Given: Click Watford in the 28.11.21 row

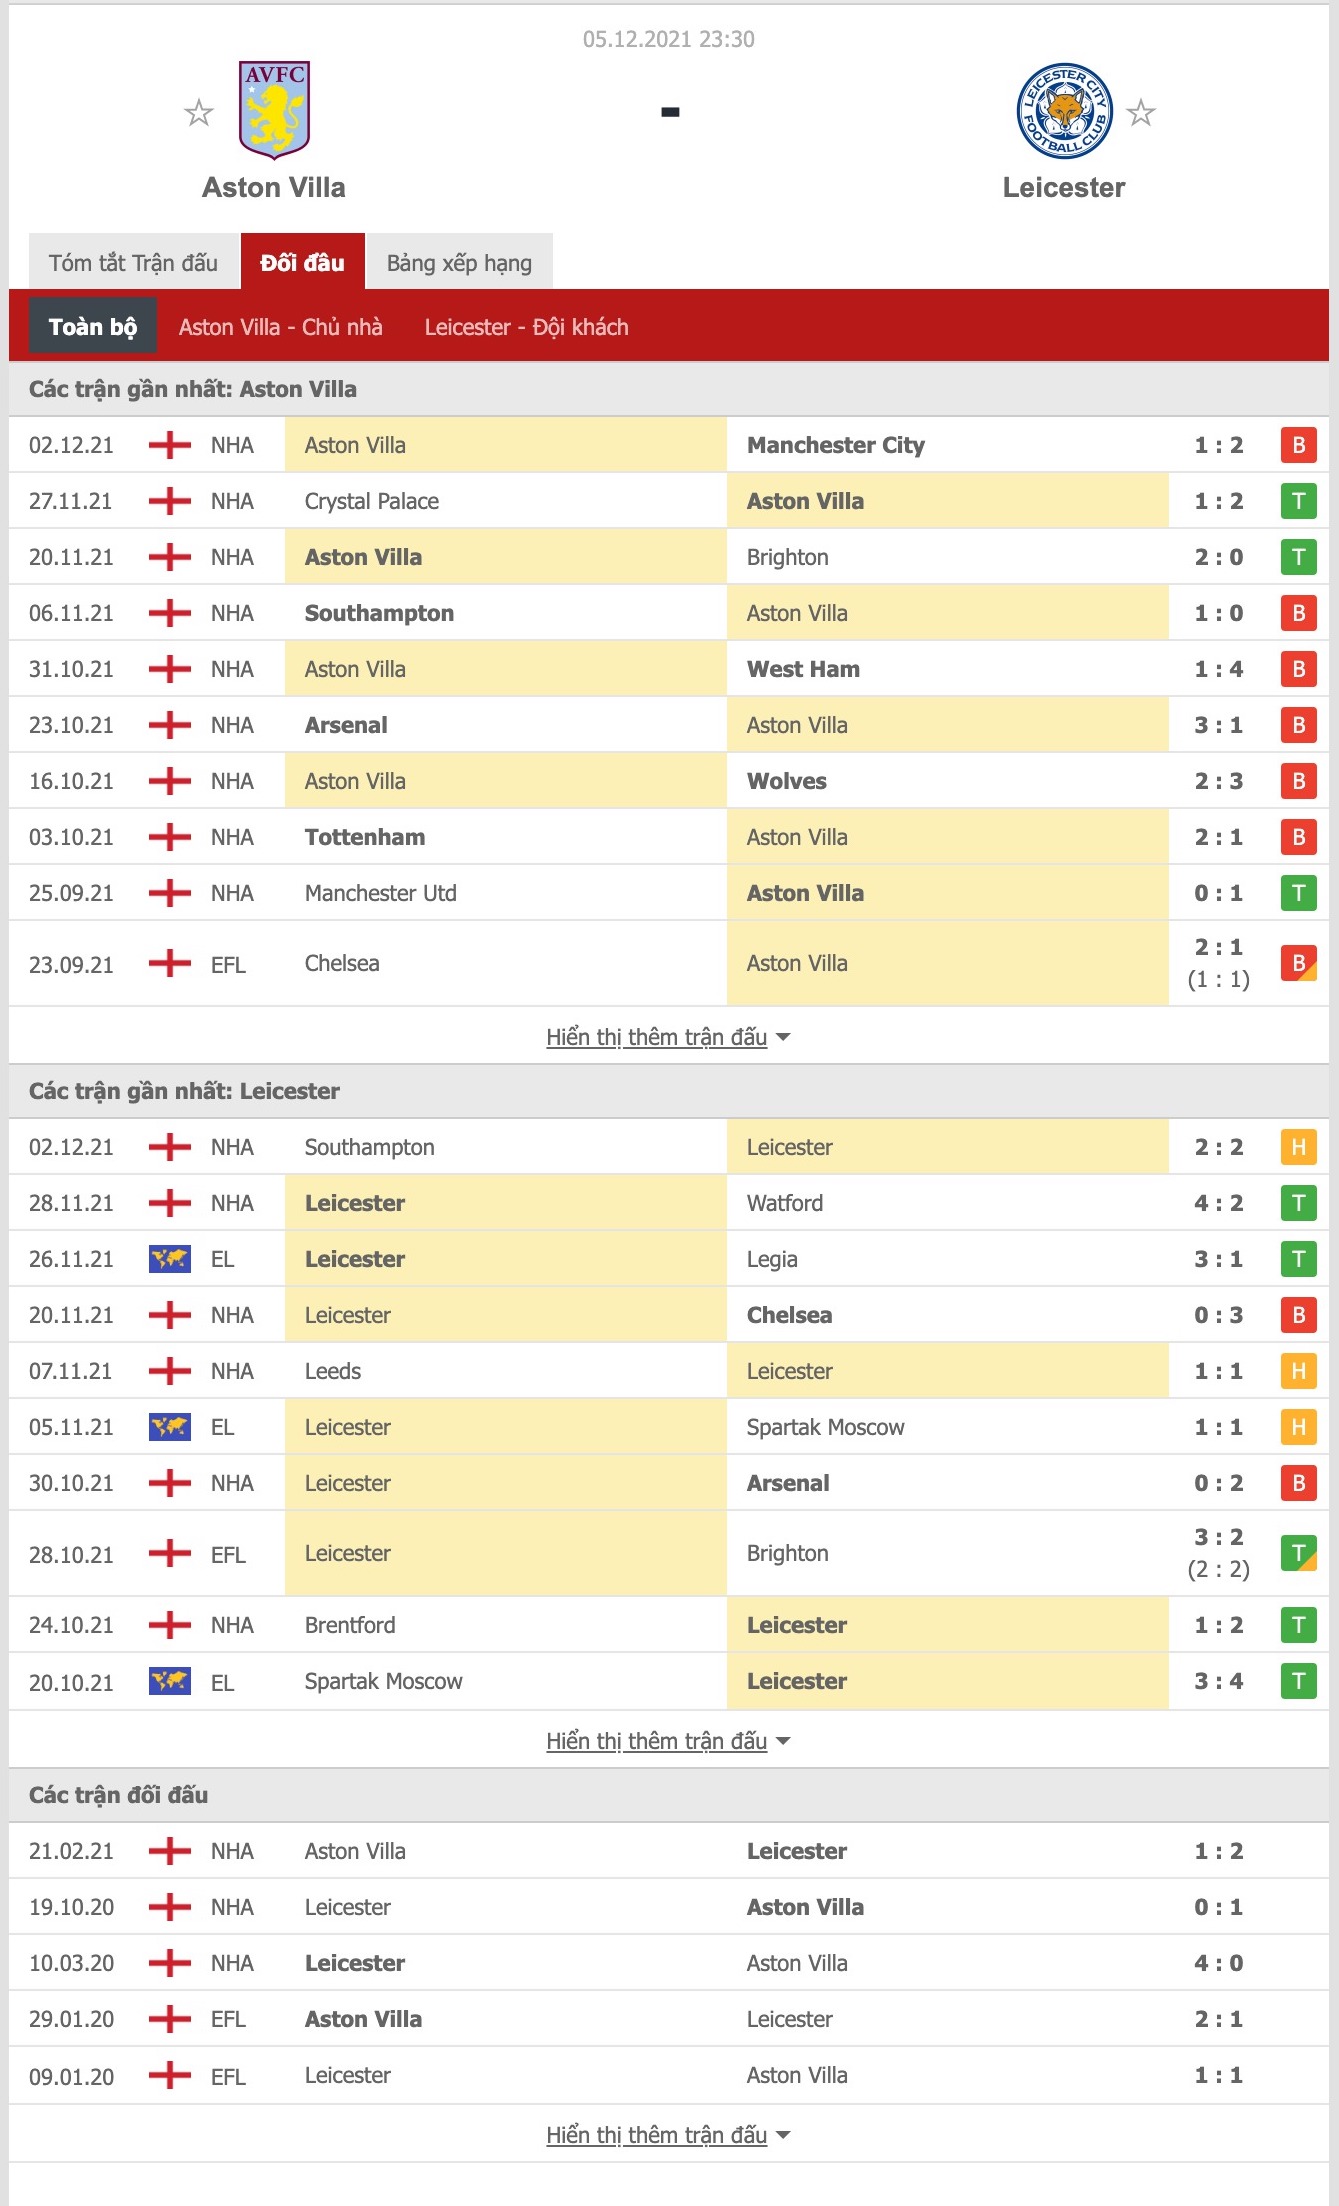Looking at the screenshot, I should (x=785, y=1203).
